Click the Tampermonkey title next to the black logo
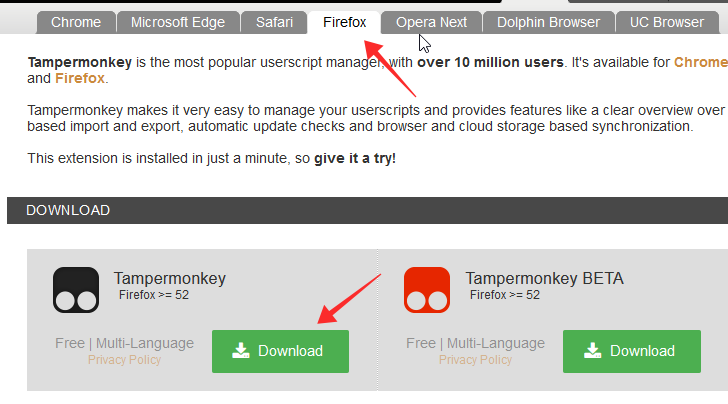728x404 pixels. (x=170, y=278)
